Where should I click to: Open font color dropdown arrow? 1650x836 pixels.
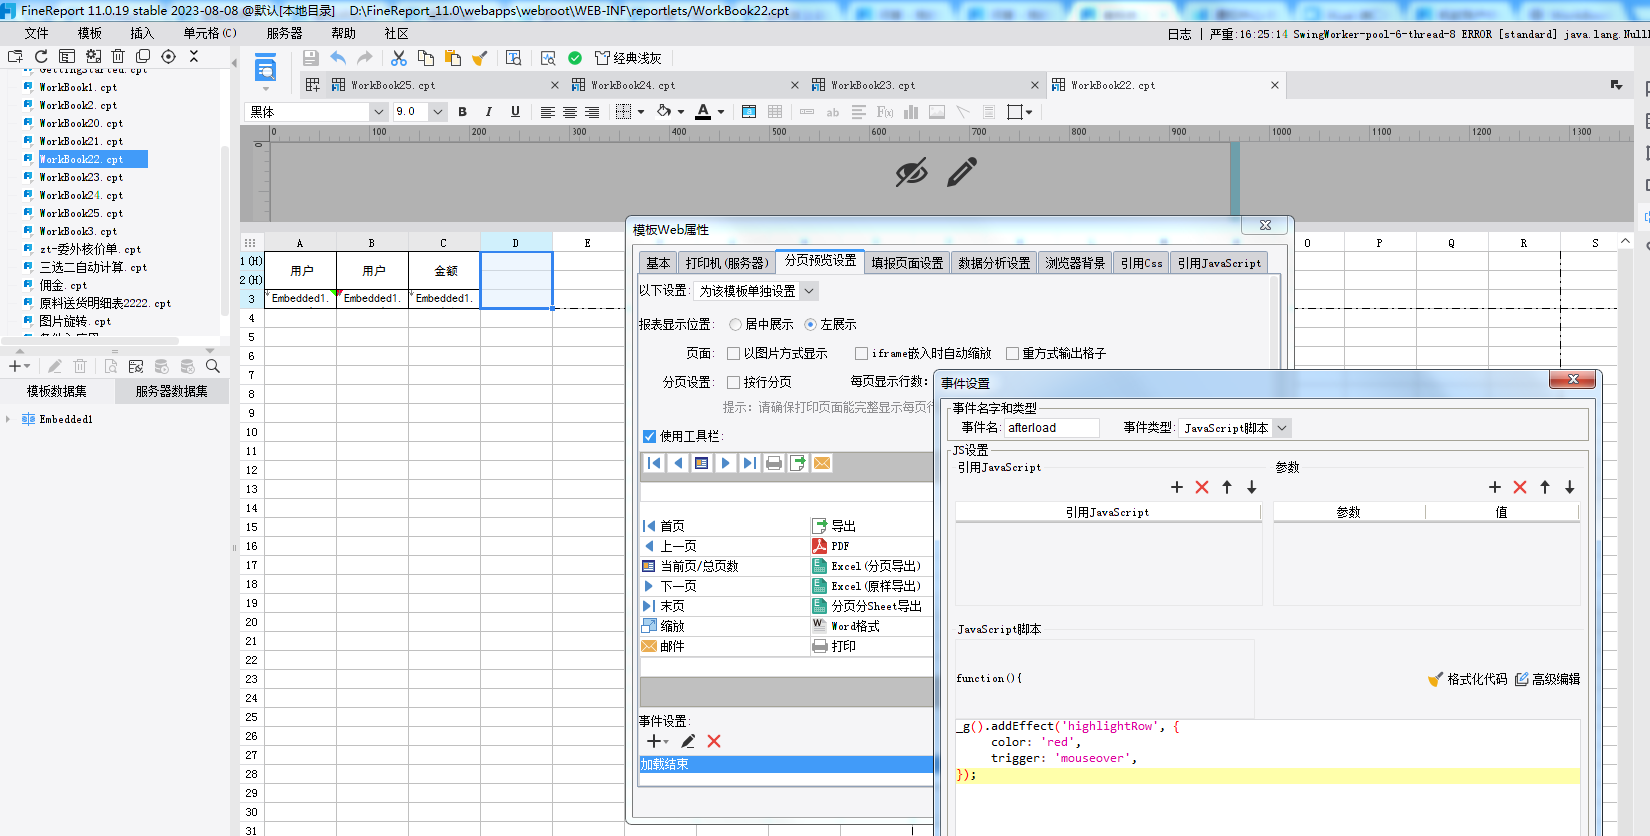point(721,112)
